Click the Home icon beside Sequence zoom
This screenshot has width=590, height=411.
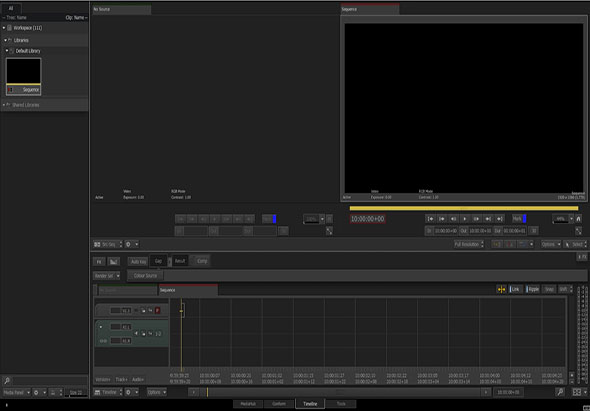tap(579, 219)
